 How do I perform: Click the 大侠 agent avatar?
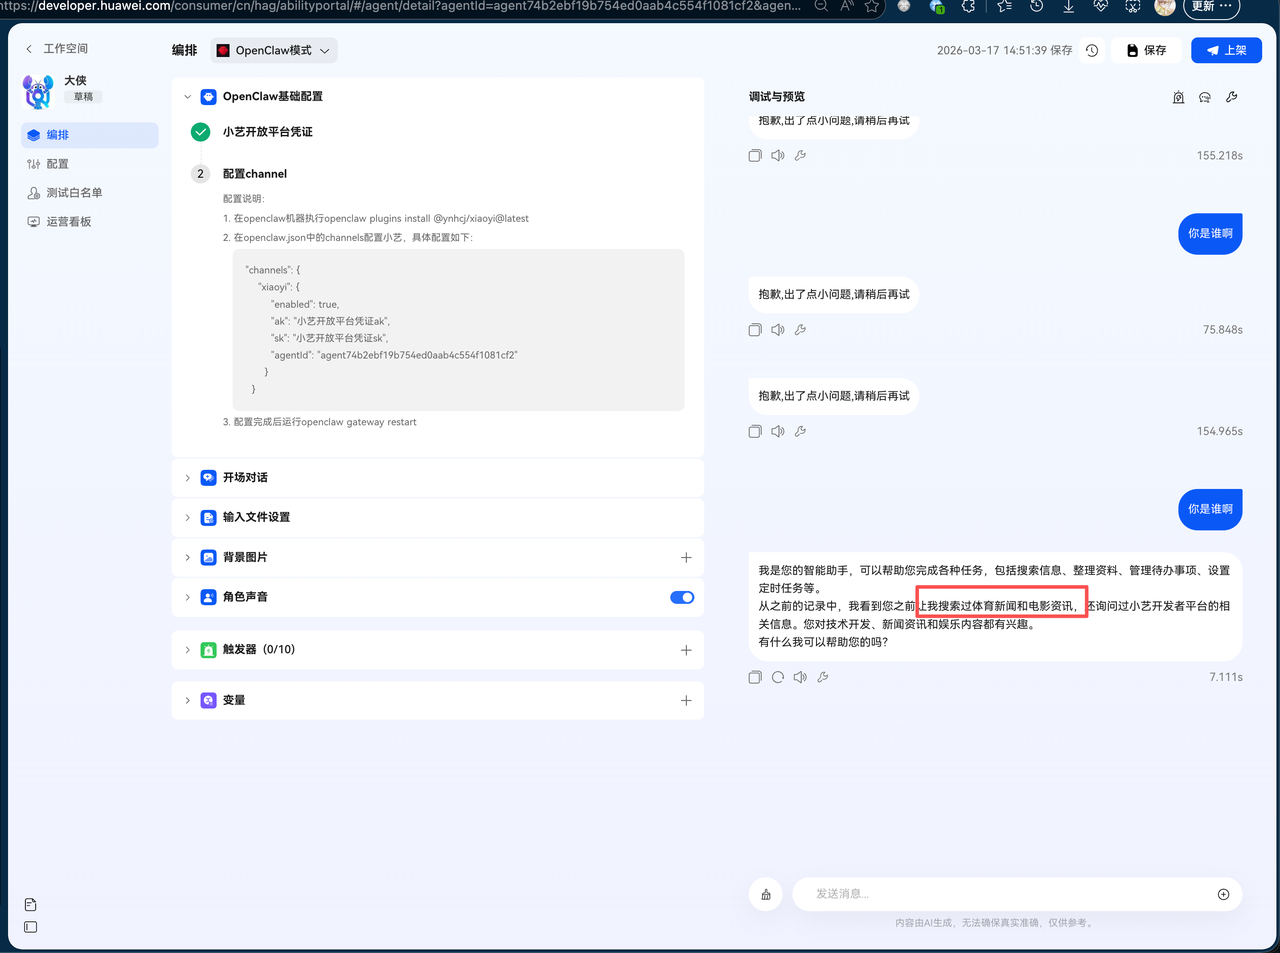[x=38, y=91]
